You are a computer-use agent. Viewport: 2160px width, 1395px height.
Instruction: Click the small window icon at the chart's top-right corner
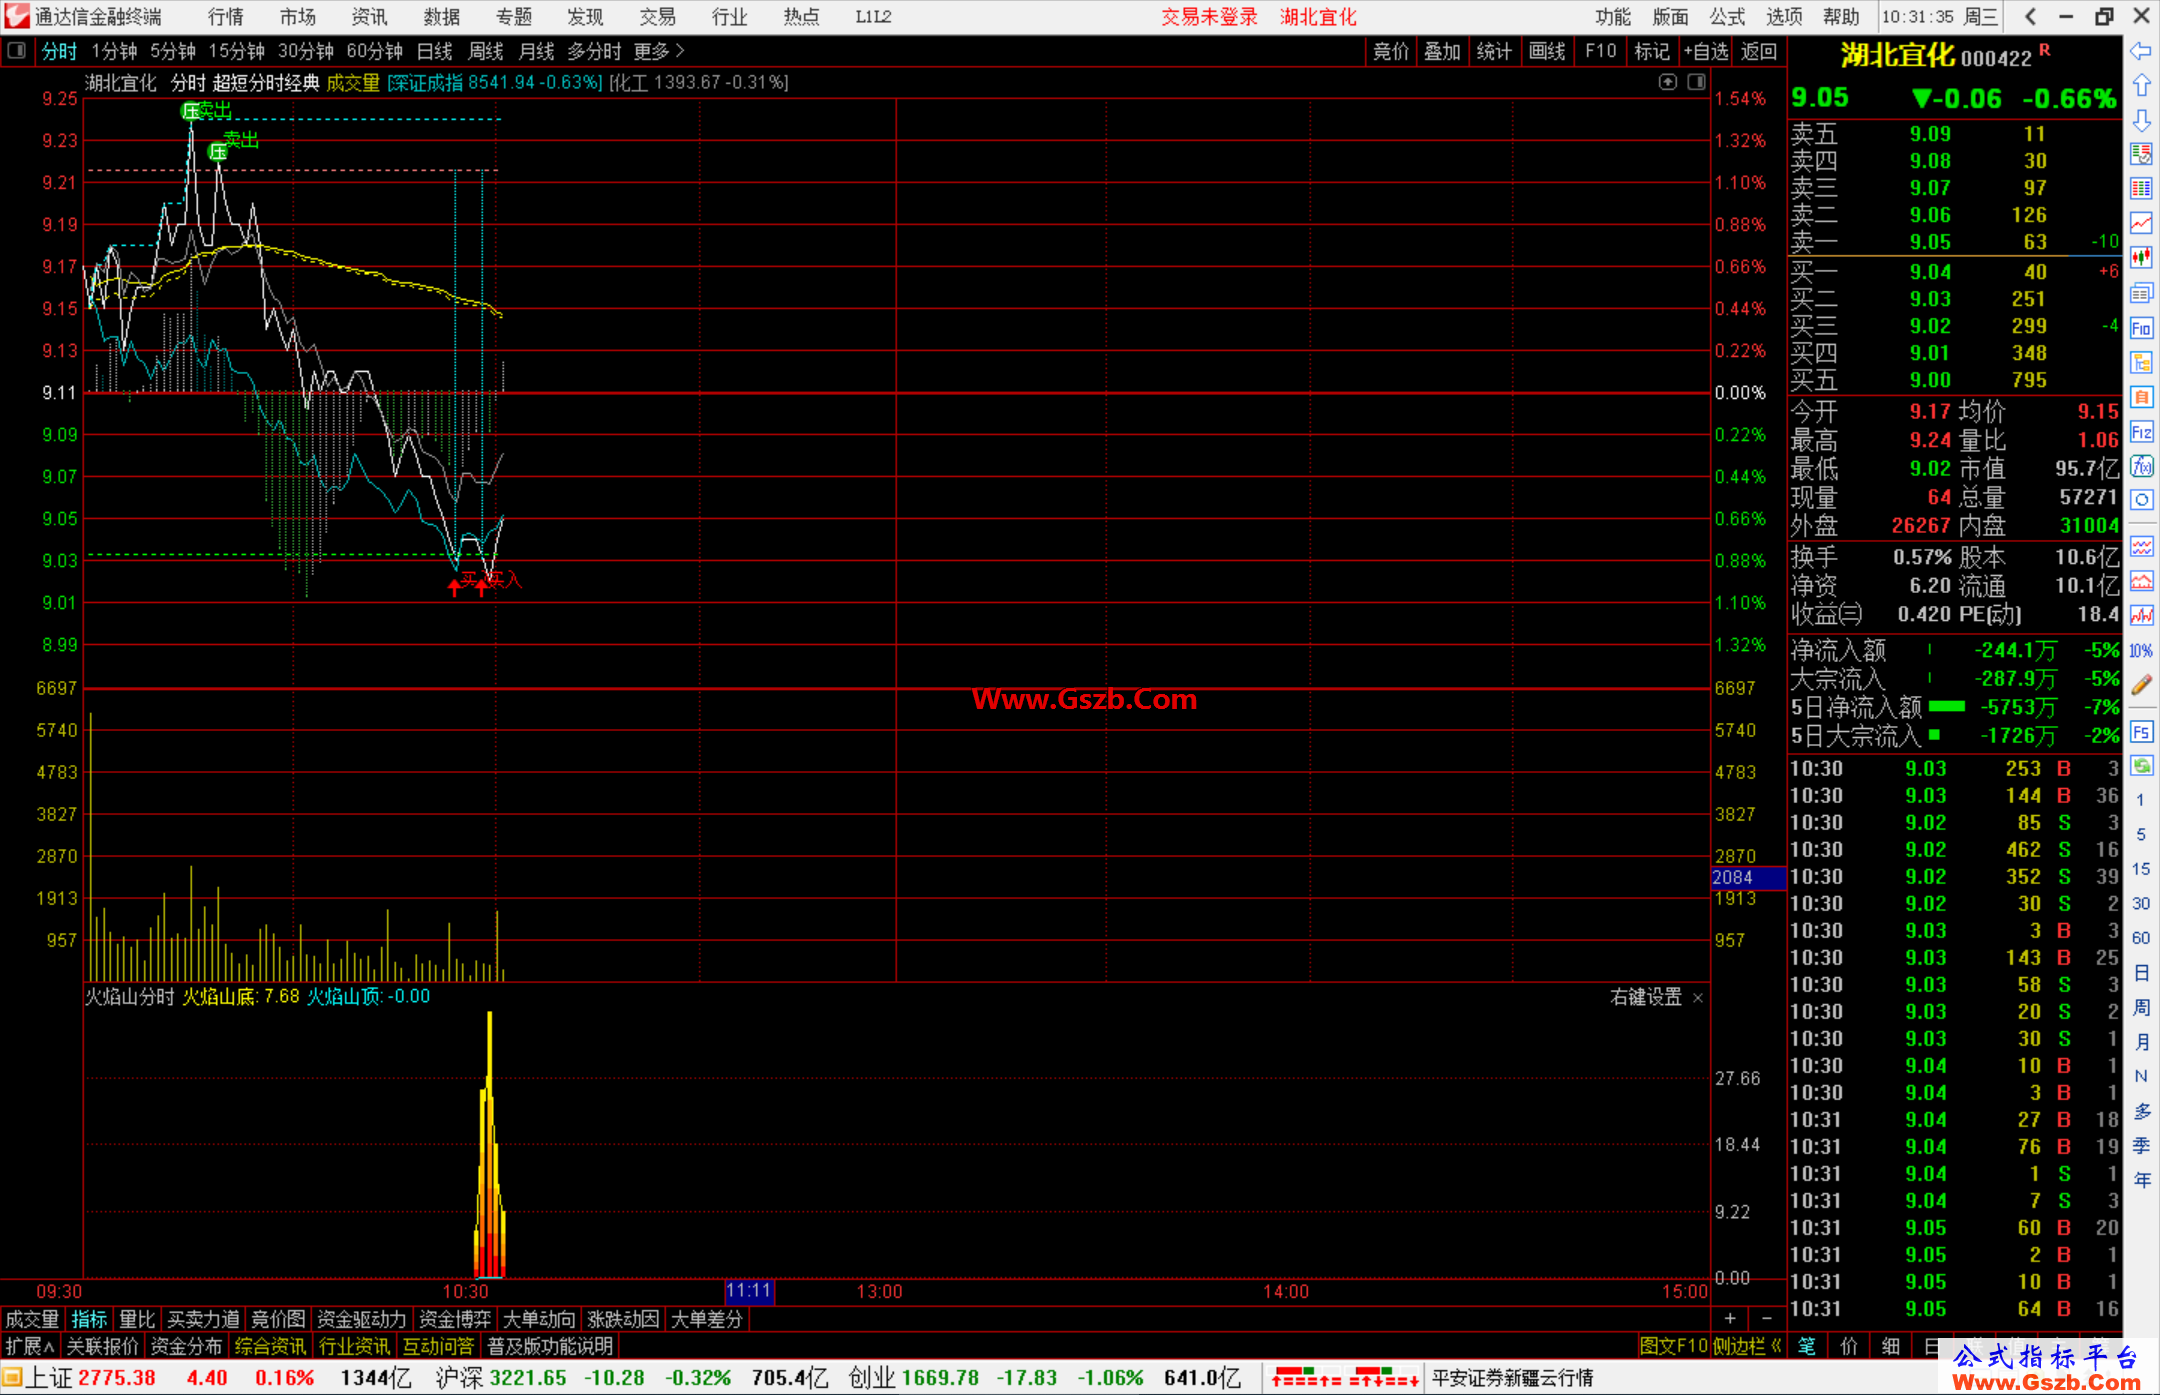tap(1696, 82)
